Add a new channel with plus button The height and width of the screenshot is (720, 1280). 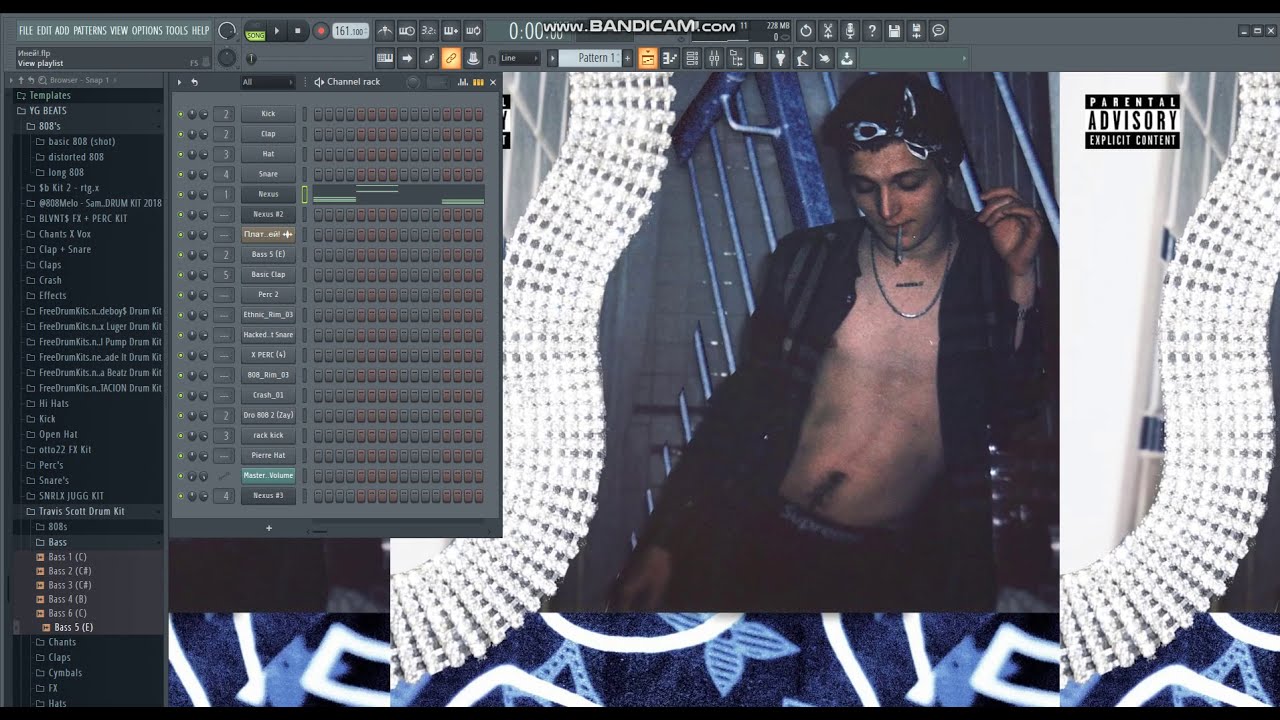coord(268,528)
